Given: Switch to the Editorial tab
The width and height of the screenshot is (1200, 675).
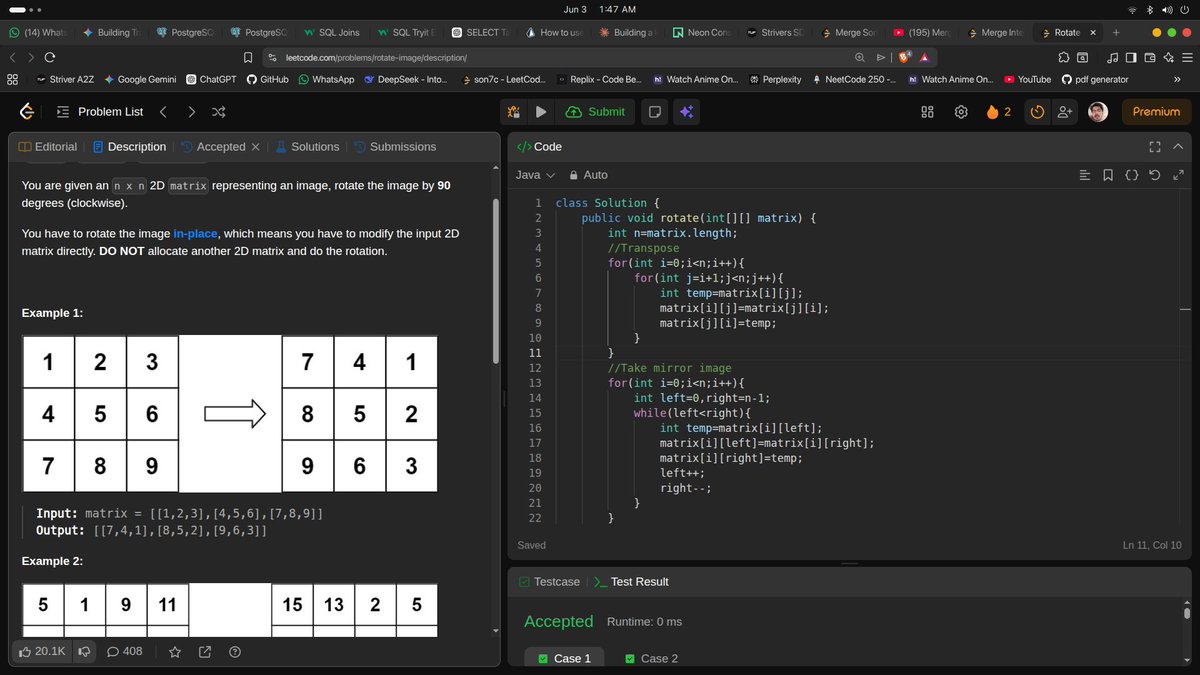Looking at the screenshot, I should pos(48,146).
